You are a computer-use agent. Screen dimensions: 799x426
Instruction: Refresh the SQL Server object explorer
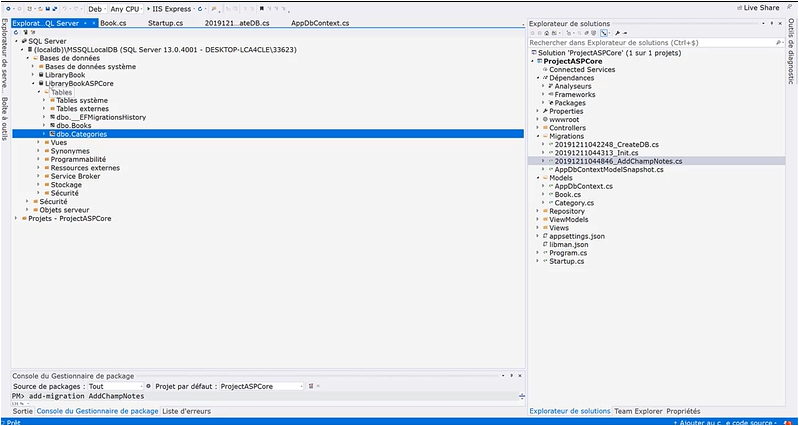tap(16, 32)
